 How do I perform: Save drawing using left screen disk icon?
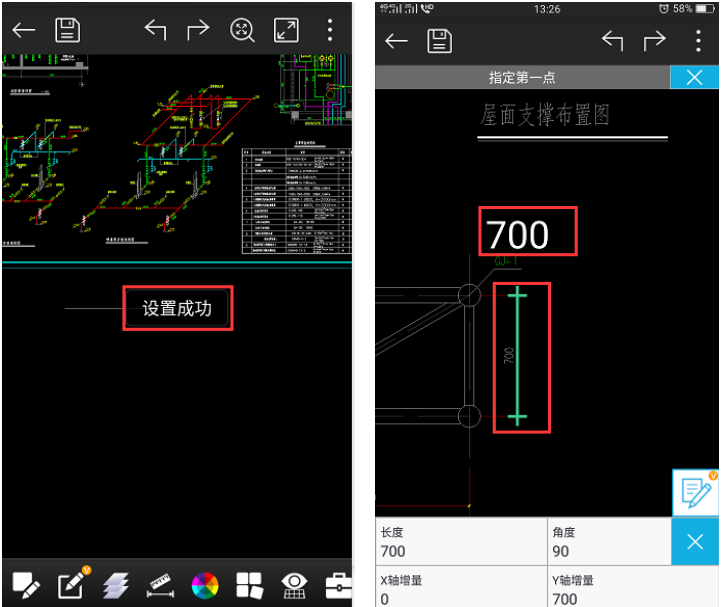point(67,29)
